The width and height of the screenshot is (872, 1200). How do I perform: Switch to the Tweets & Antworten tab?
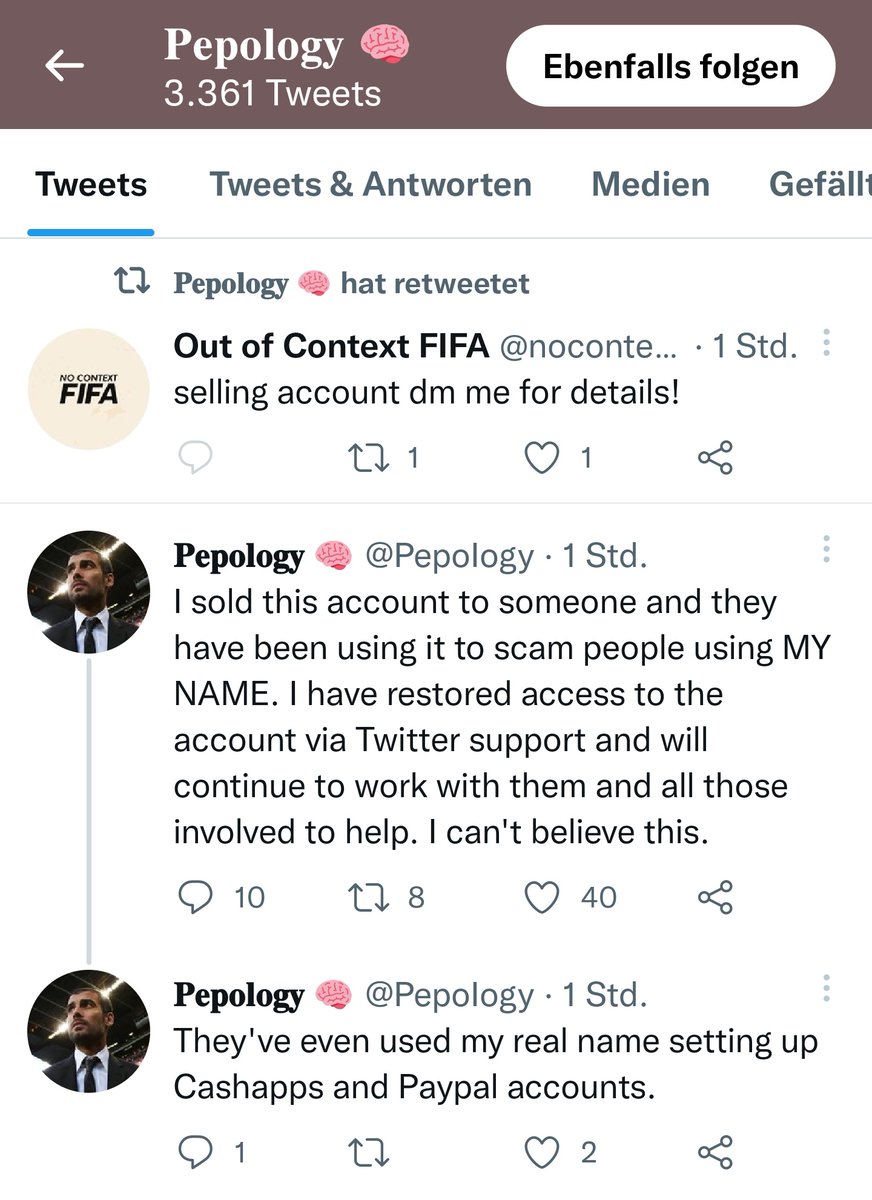click(370, 185)
